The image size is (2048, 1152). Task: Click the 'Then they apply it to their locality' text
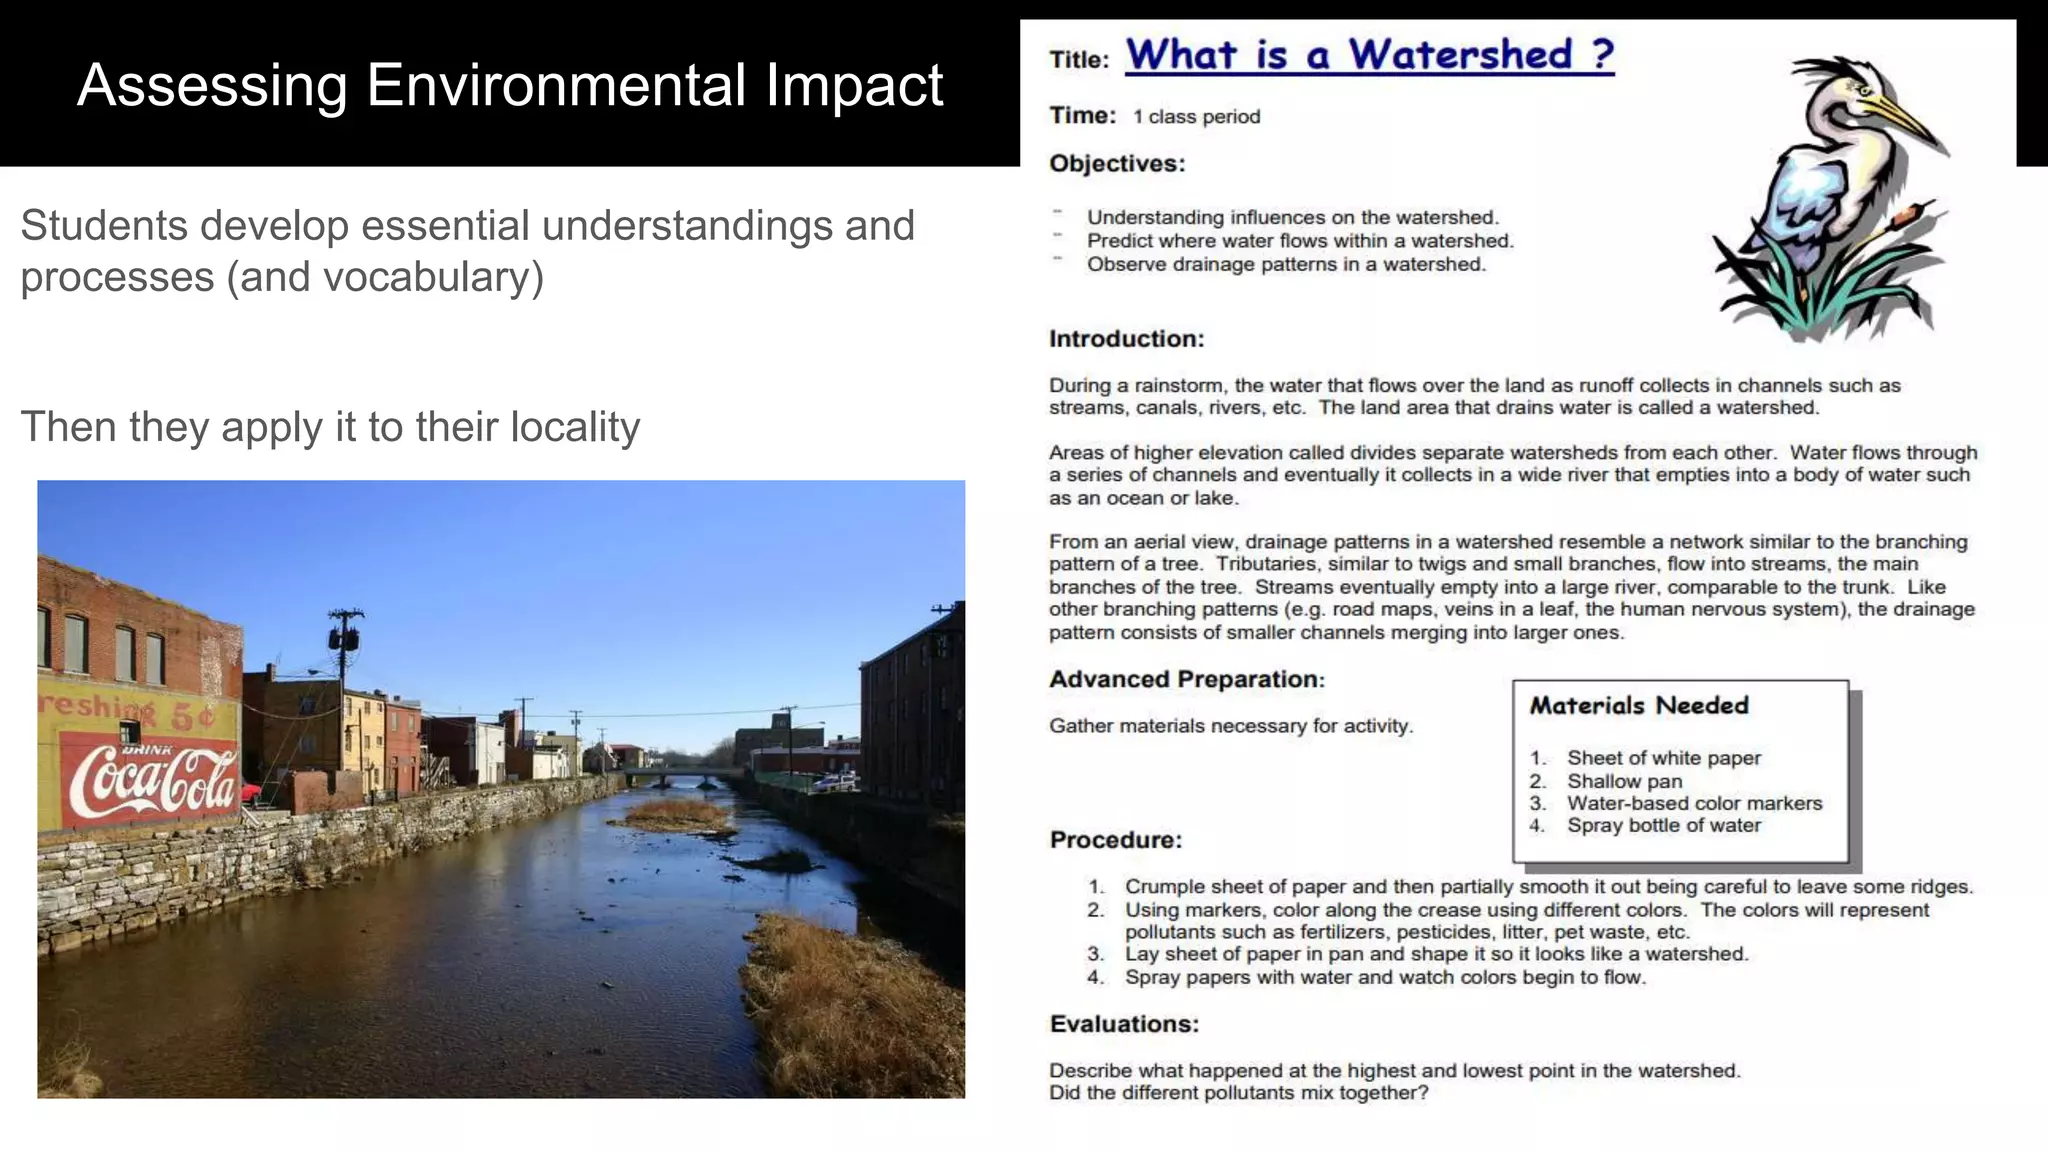point(330,427)
